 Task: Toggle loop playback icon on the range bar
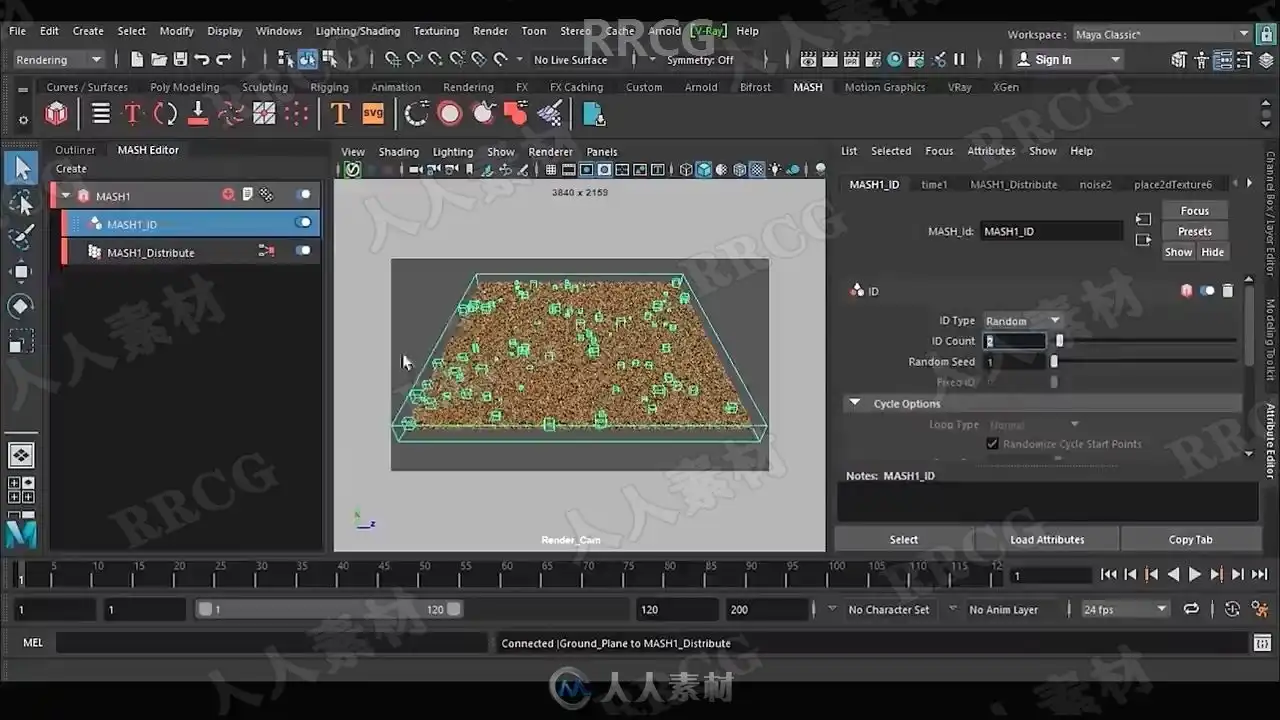(1191, 609)
